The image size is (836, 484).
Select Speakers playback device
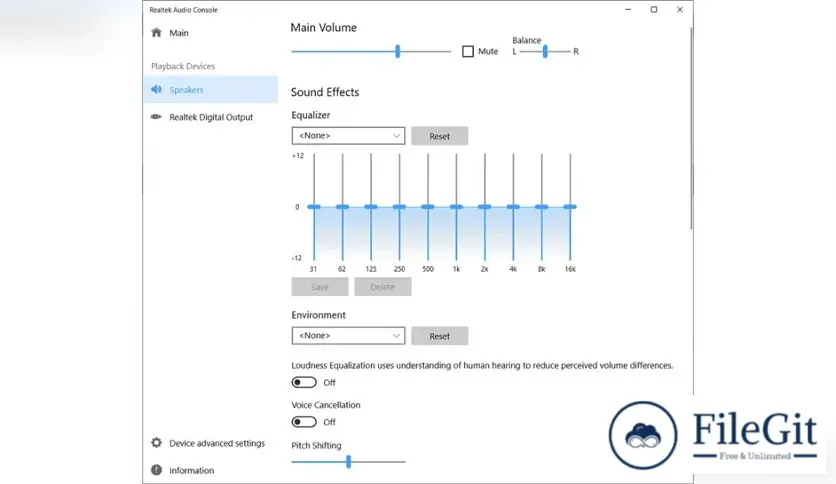(211, 89)
